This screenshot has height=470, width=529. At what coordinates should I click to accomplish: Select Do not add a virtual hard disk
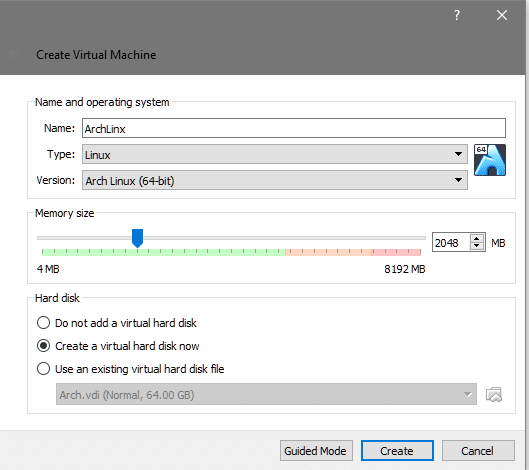(x=43, y=323)
